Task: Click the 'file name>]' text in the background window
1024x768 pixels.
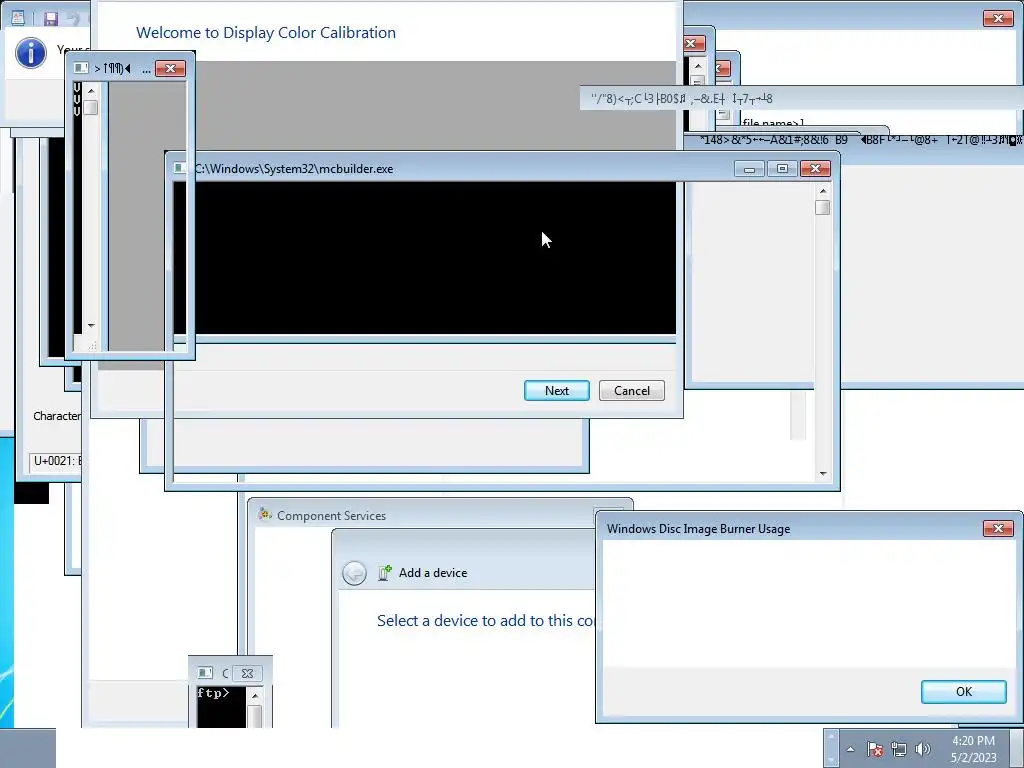Action: (x=773, y=123)
